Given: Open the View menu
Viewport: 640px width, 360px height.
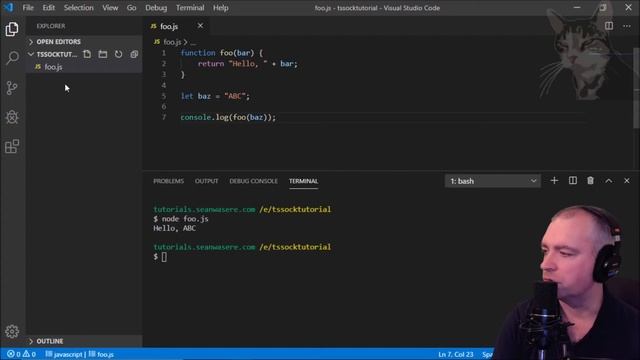Looking at the screenshot, I should pos(110,8).
